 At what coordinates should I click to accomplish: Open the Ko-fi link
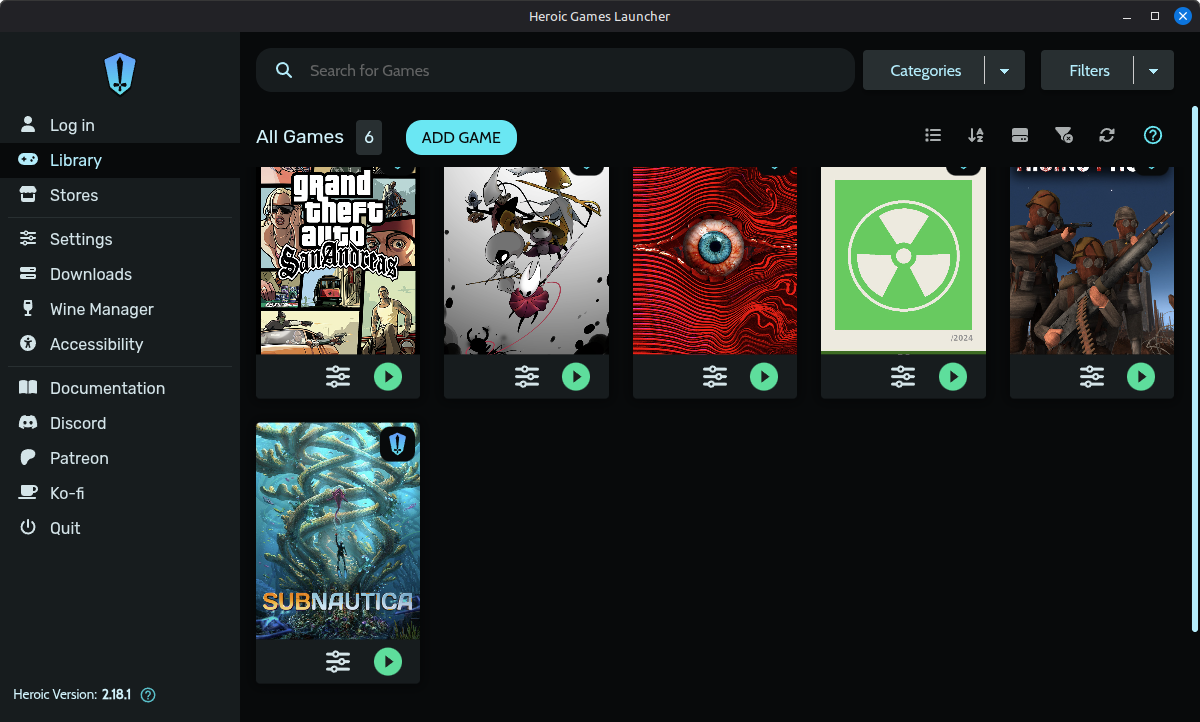120,493
